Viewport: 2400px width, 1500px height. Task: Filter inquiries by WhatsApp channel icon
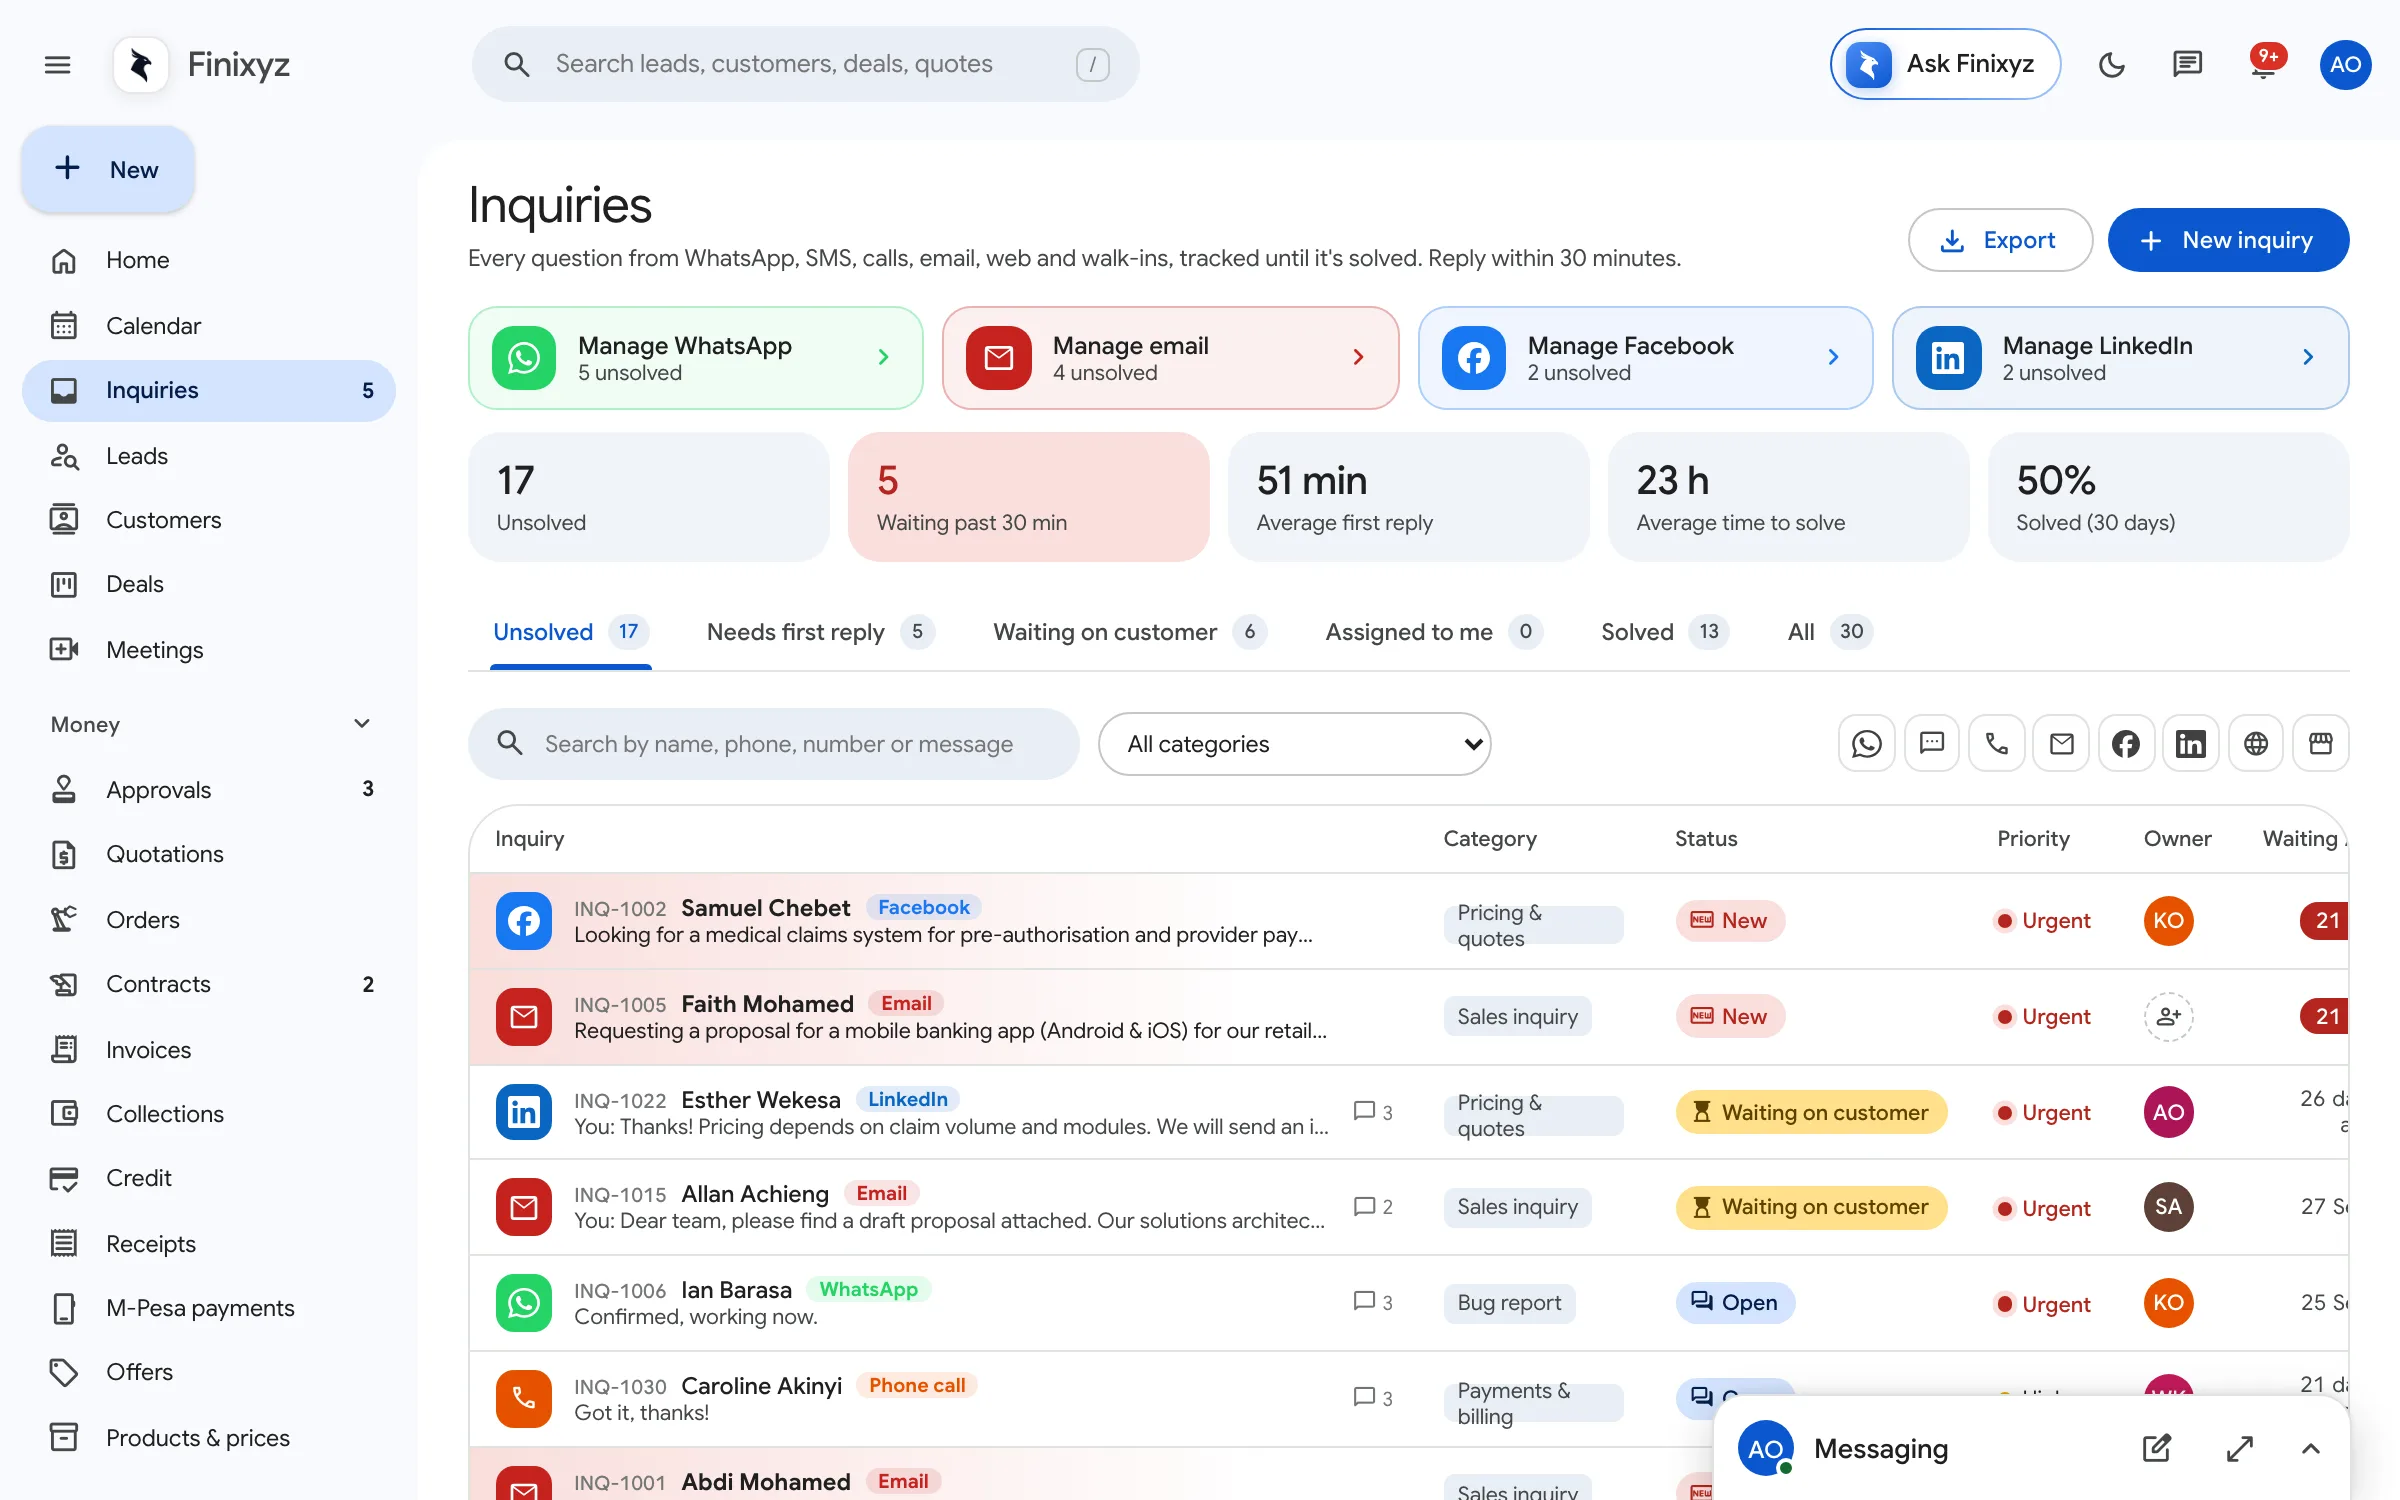tap(1866, 744)
